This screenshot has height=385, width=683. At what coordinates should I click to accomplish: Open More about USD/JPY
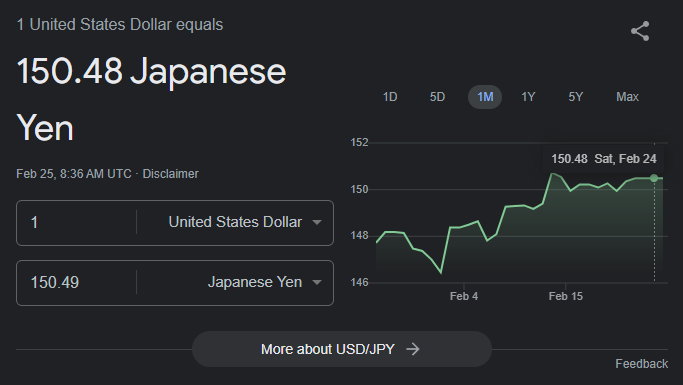pos(342,349)
